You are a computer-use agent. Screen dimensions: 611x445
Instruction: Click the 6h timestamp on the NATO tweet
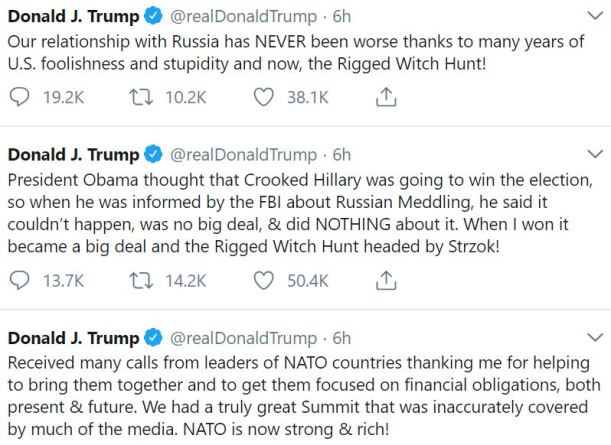(342, 339)
